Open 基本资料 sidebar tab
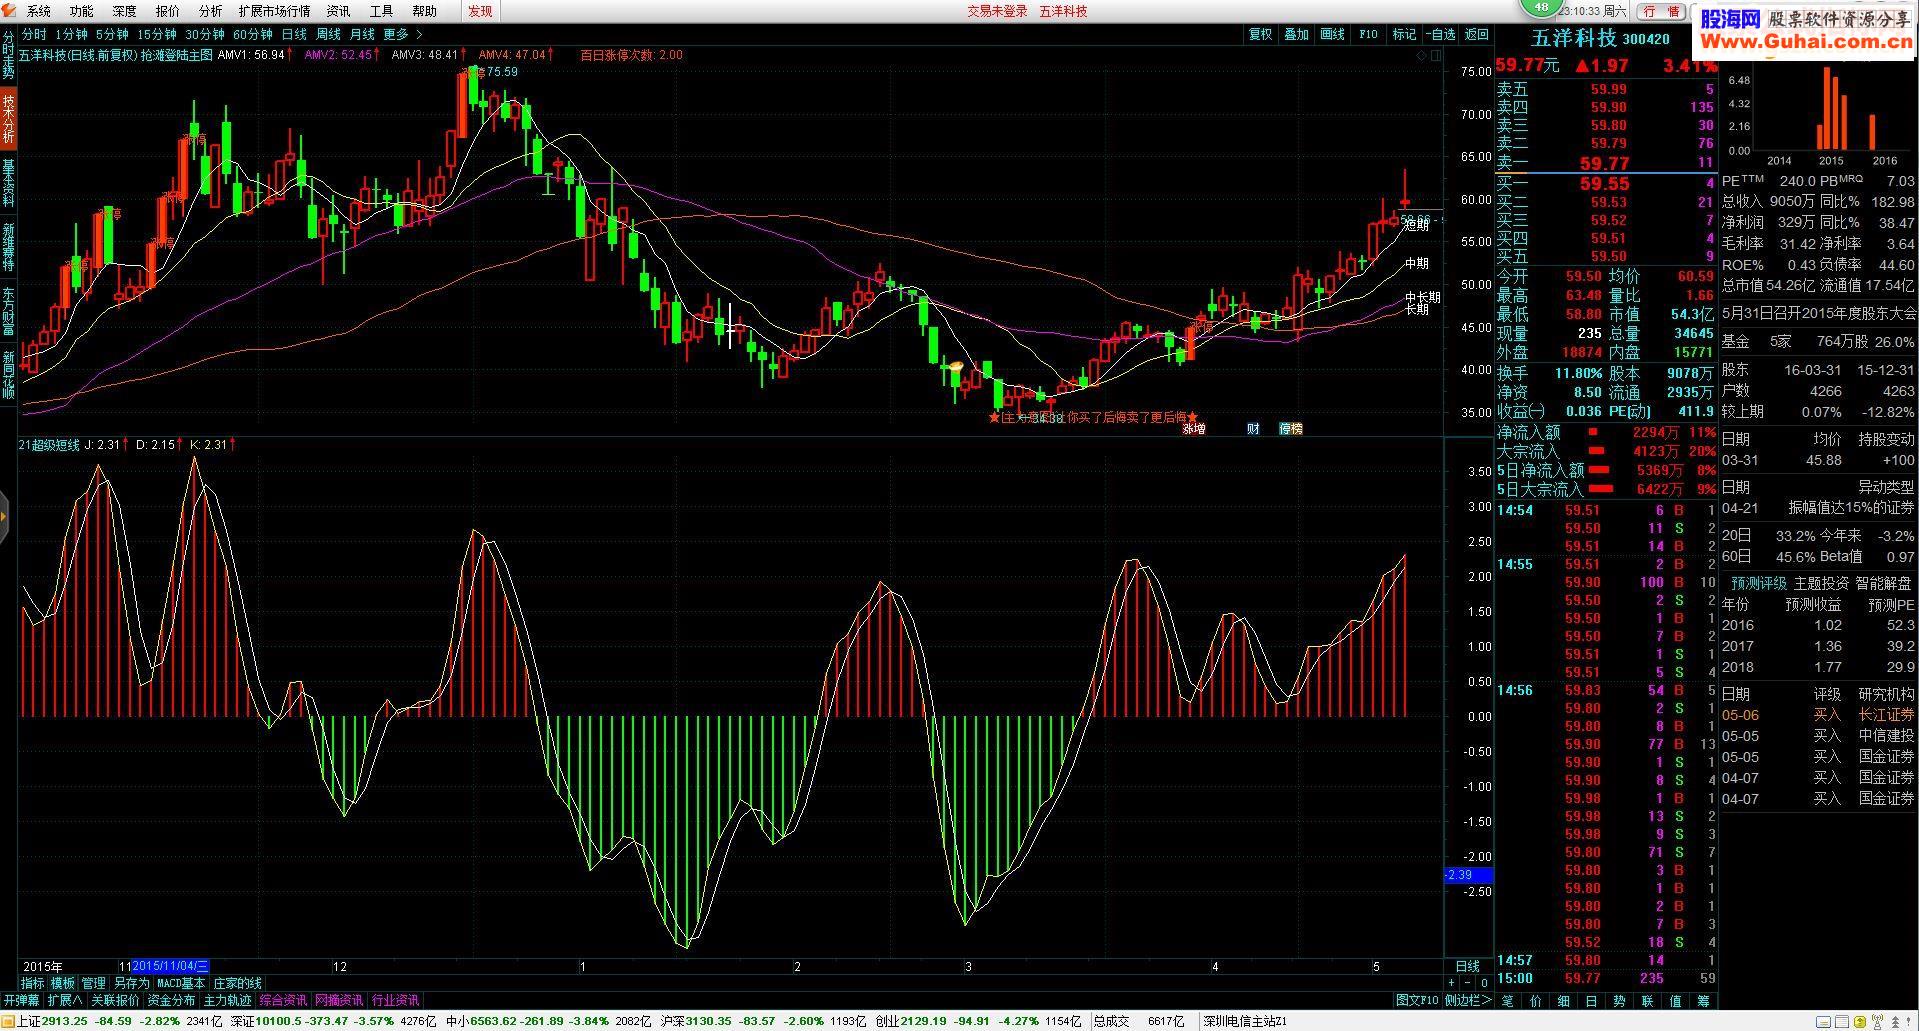The image size is (1919, 1031). click(x=8, y=183)
